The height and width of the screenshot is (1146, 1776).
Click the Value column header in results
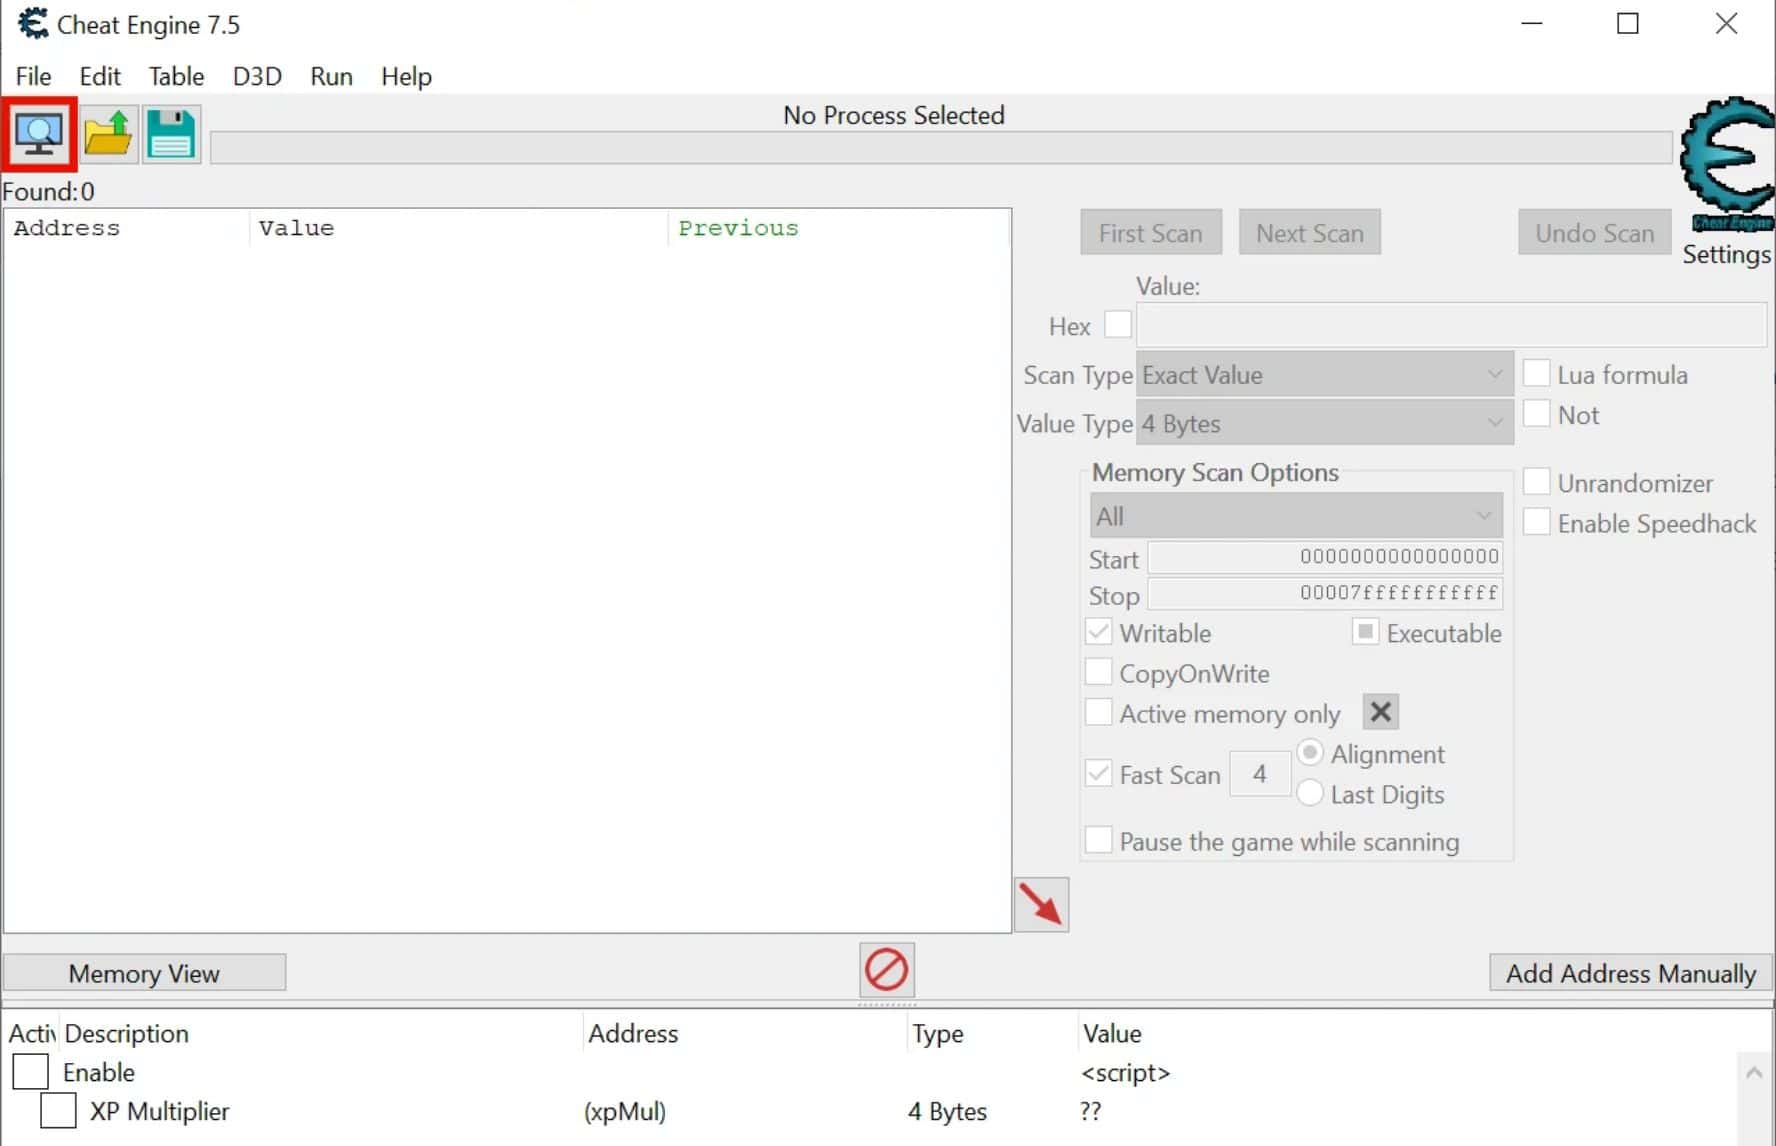458,228
